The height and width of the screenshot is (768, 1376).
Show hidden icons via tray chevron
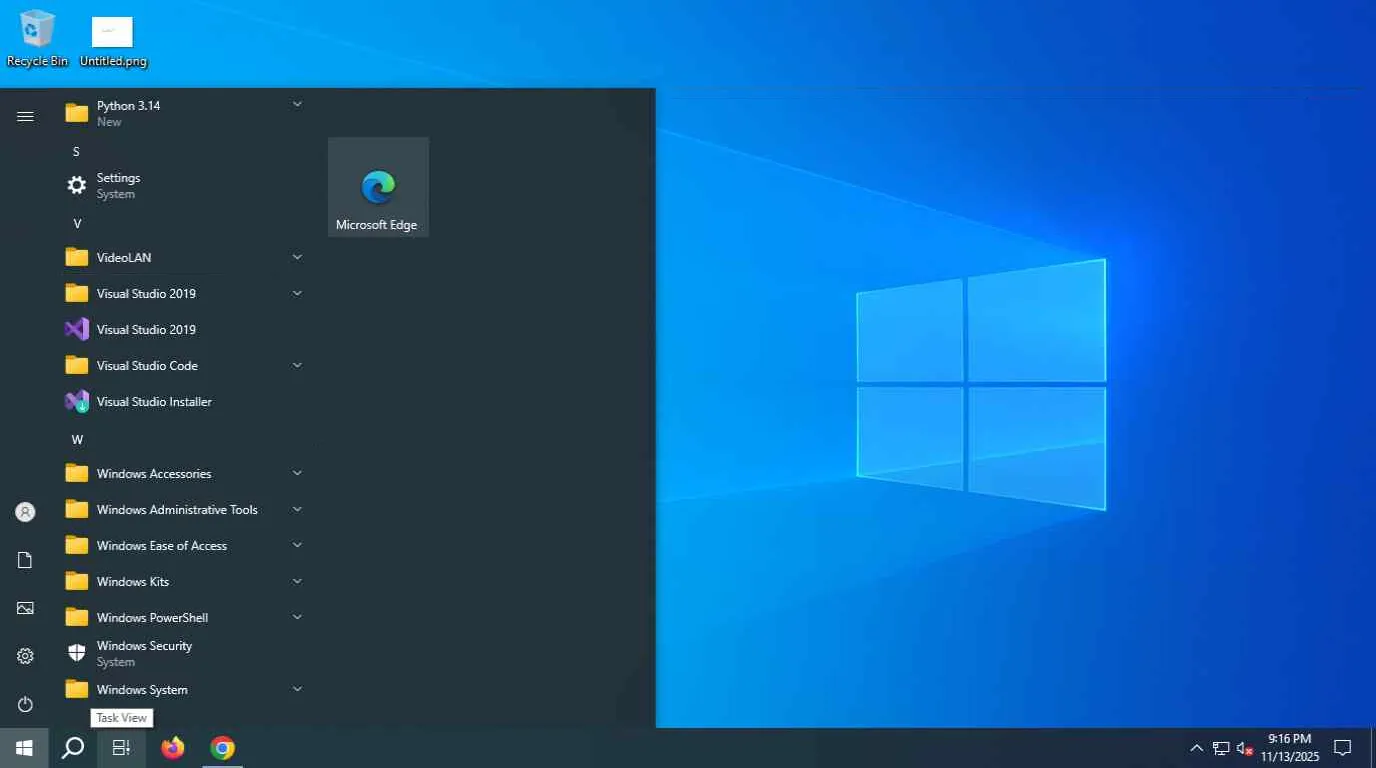coord(1196,748)
